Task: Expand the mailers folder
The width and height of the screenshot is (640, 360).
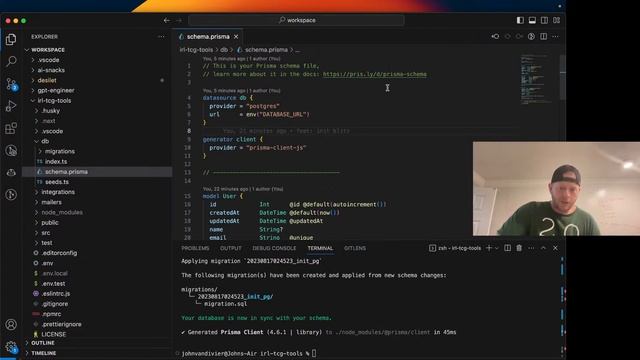Action: (51, 202)
